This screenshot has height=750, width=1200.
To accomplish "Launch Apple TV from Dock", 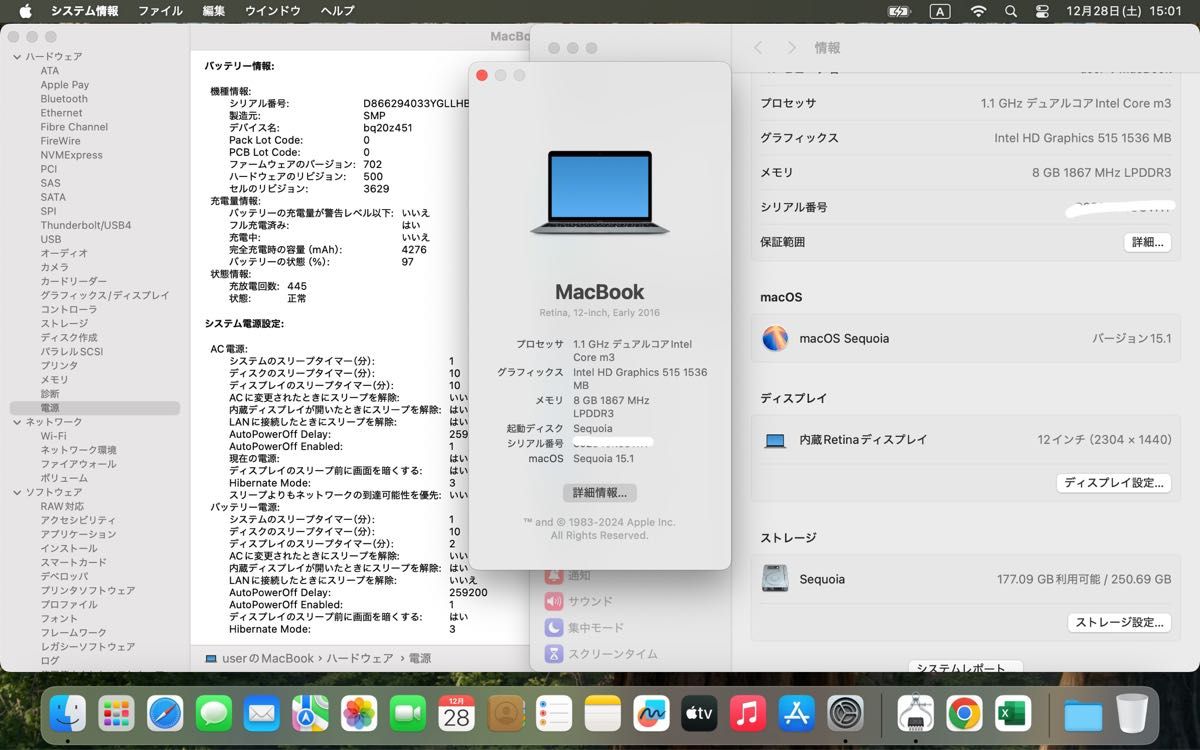I will coord(699,713).
